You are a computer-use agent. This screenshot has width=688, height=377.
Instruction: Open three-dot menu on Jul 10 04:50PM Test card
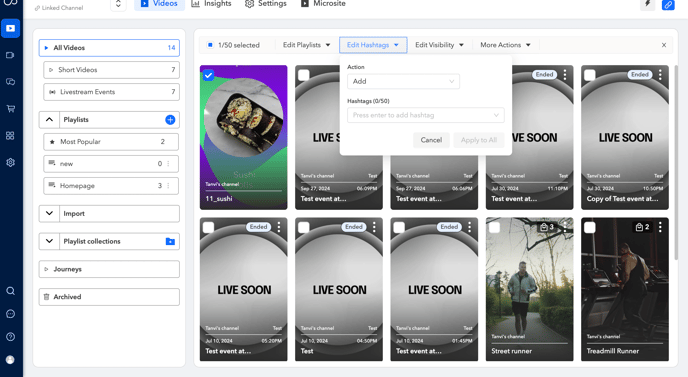point(374,227)
